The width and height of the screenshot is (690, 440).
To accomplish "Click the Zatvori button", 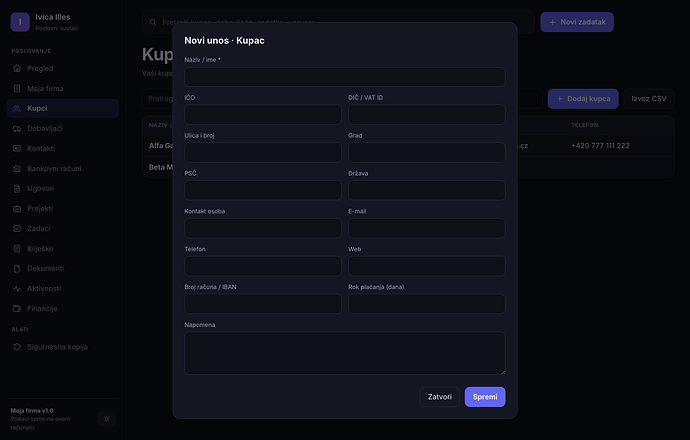I will coord(440,397).
